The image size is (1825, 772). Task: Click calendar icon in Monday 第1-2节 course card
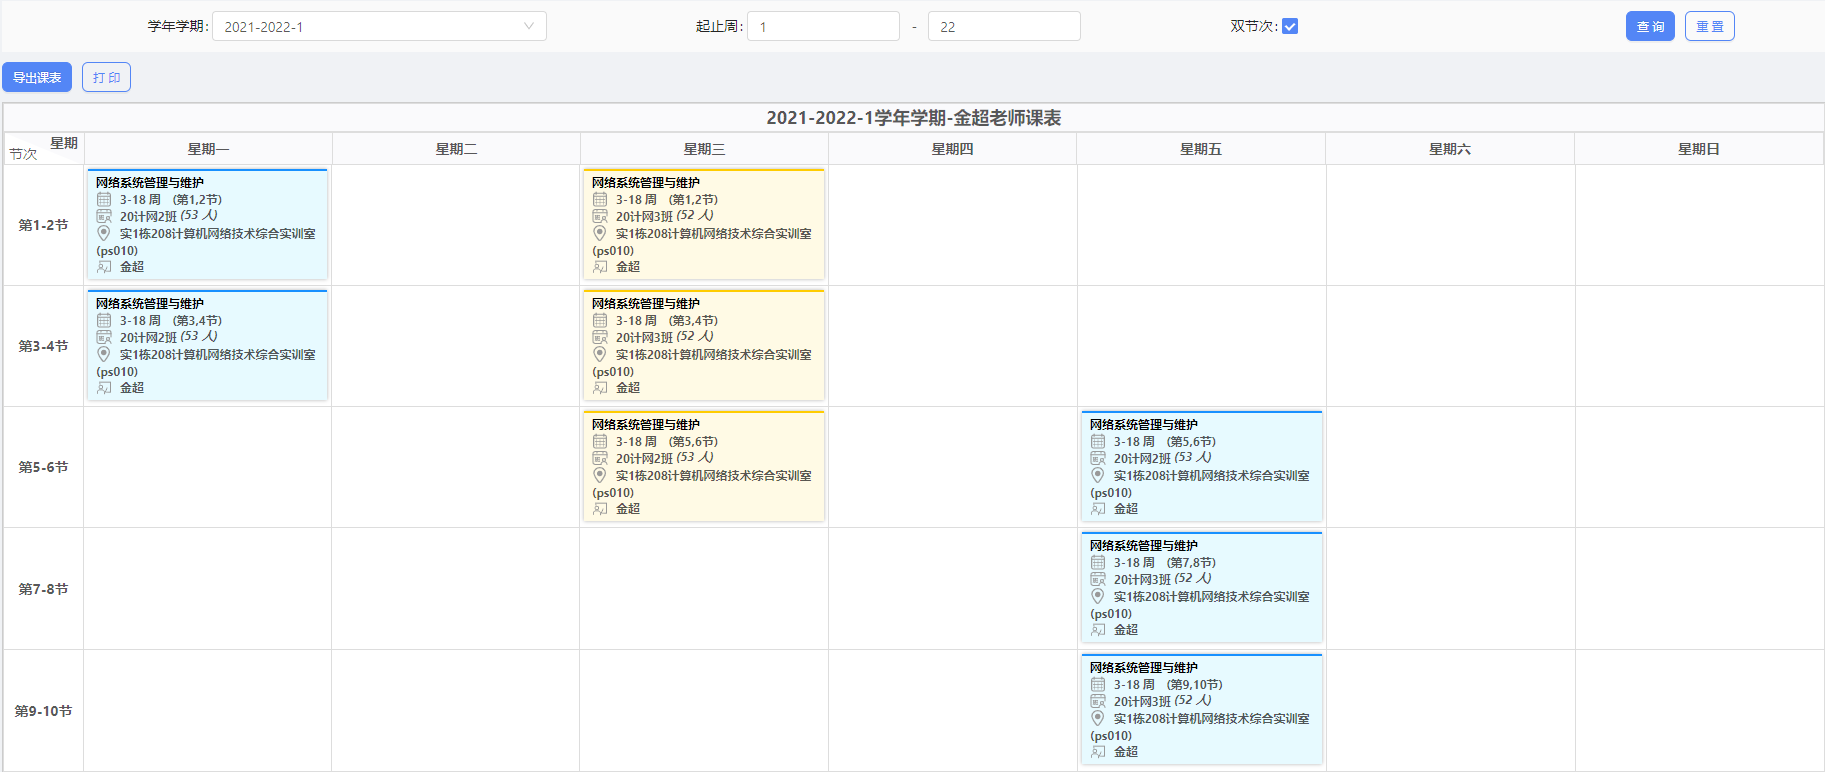pos(104,199)
